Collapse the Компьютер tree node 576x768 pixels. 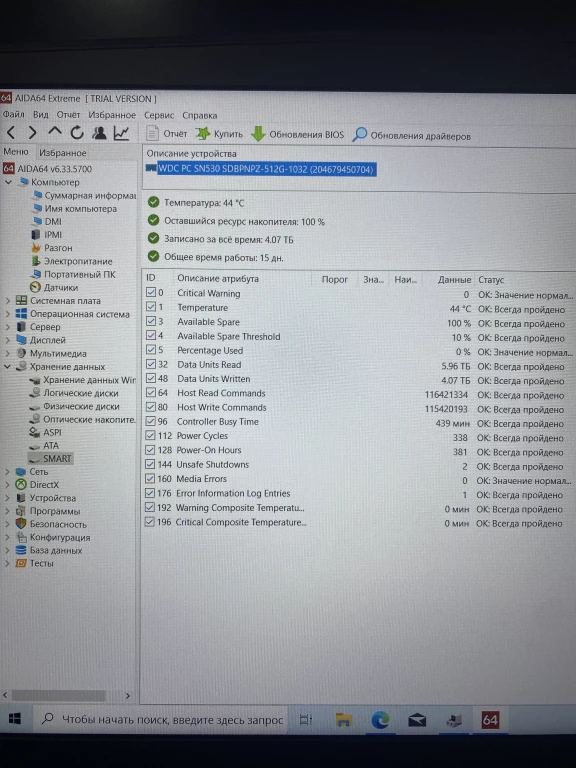8,182
